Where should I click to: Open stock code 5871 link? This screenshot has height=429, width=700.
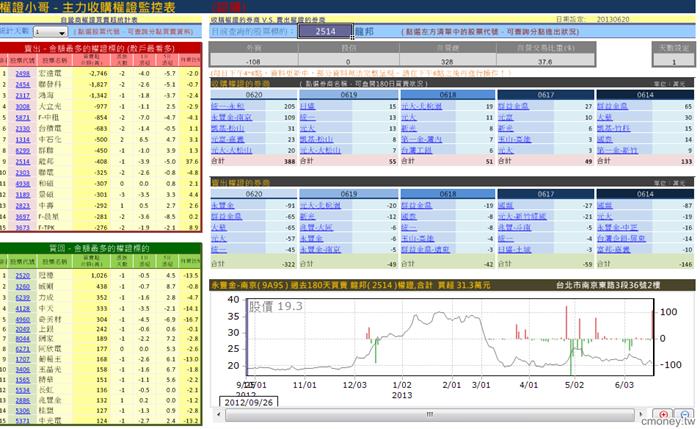23,117
